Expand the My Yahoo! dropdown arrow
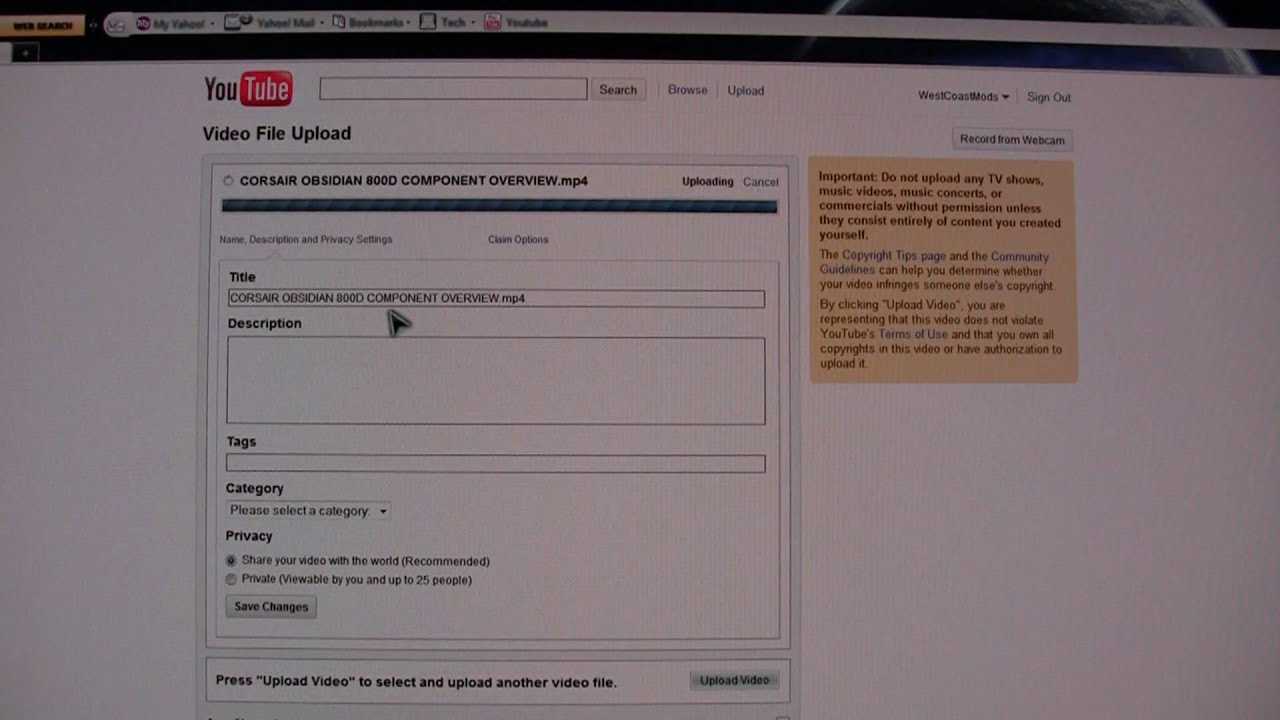Screen dimensions: 1280x720 pos(212,24)
